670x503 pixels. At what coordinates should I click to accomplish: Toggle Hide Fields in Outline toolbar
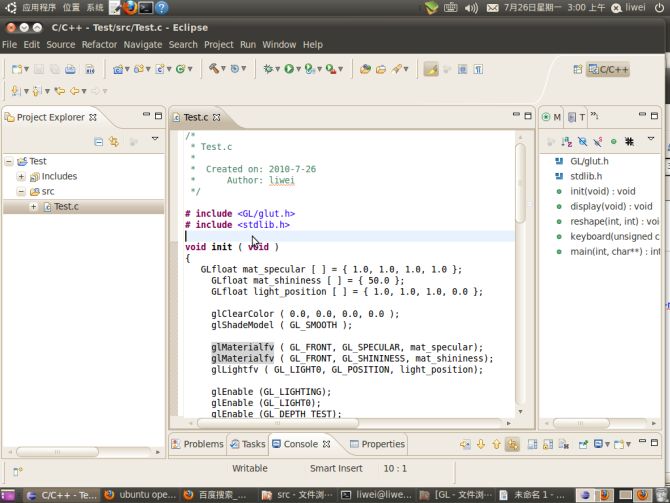pyautogui.click(x=582, y=141)
